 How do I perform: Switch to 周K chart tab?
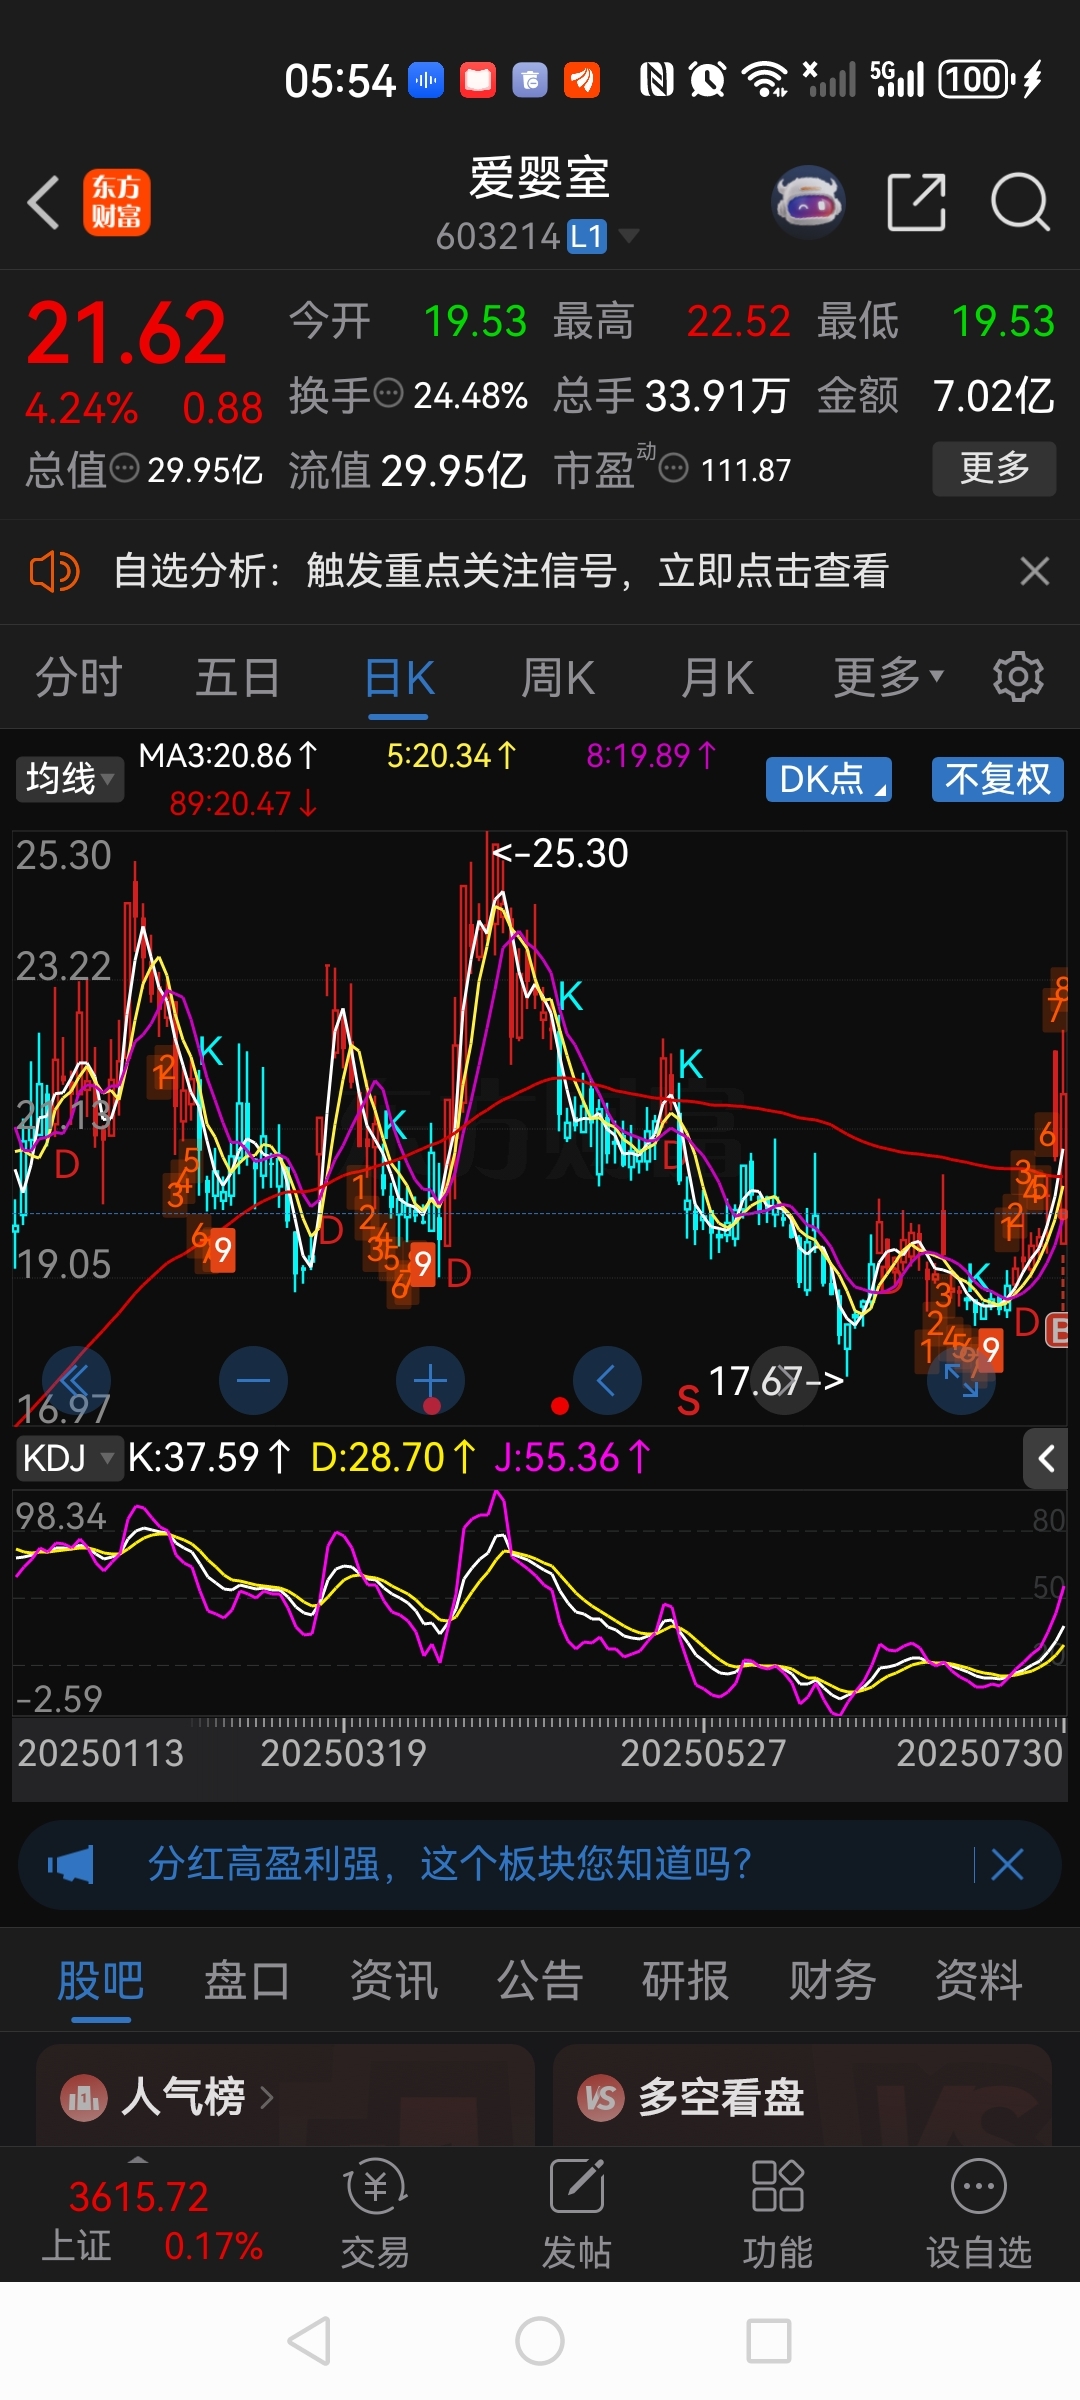tap(558, 677)
